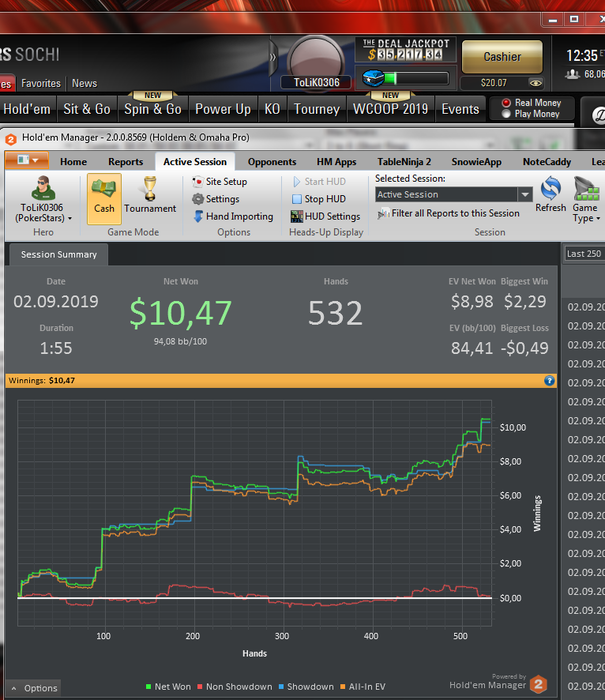Viewport: 605px width, 700px height.
Task: Open the Hold'em Manager application menu button
Action: point(27,160)
